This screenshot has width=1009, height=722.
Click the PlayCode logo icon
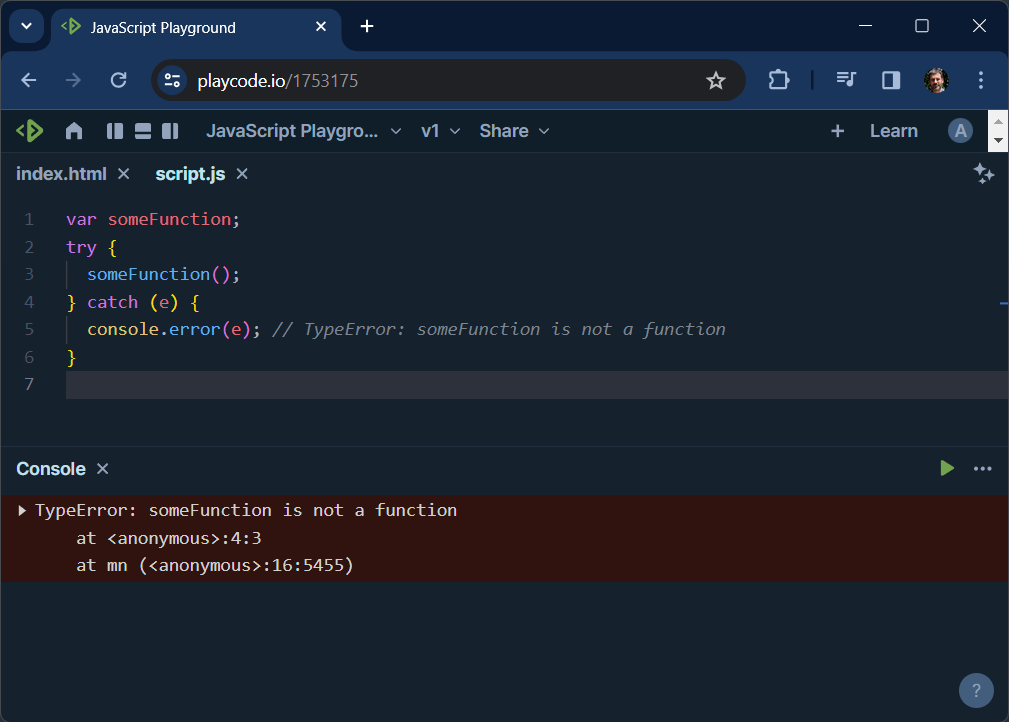29,130
